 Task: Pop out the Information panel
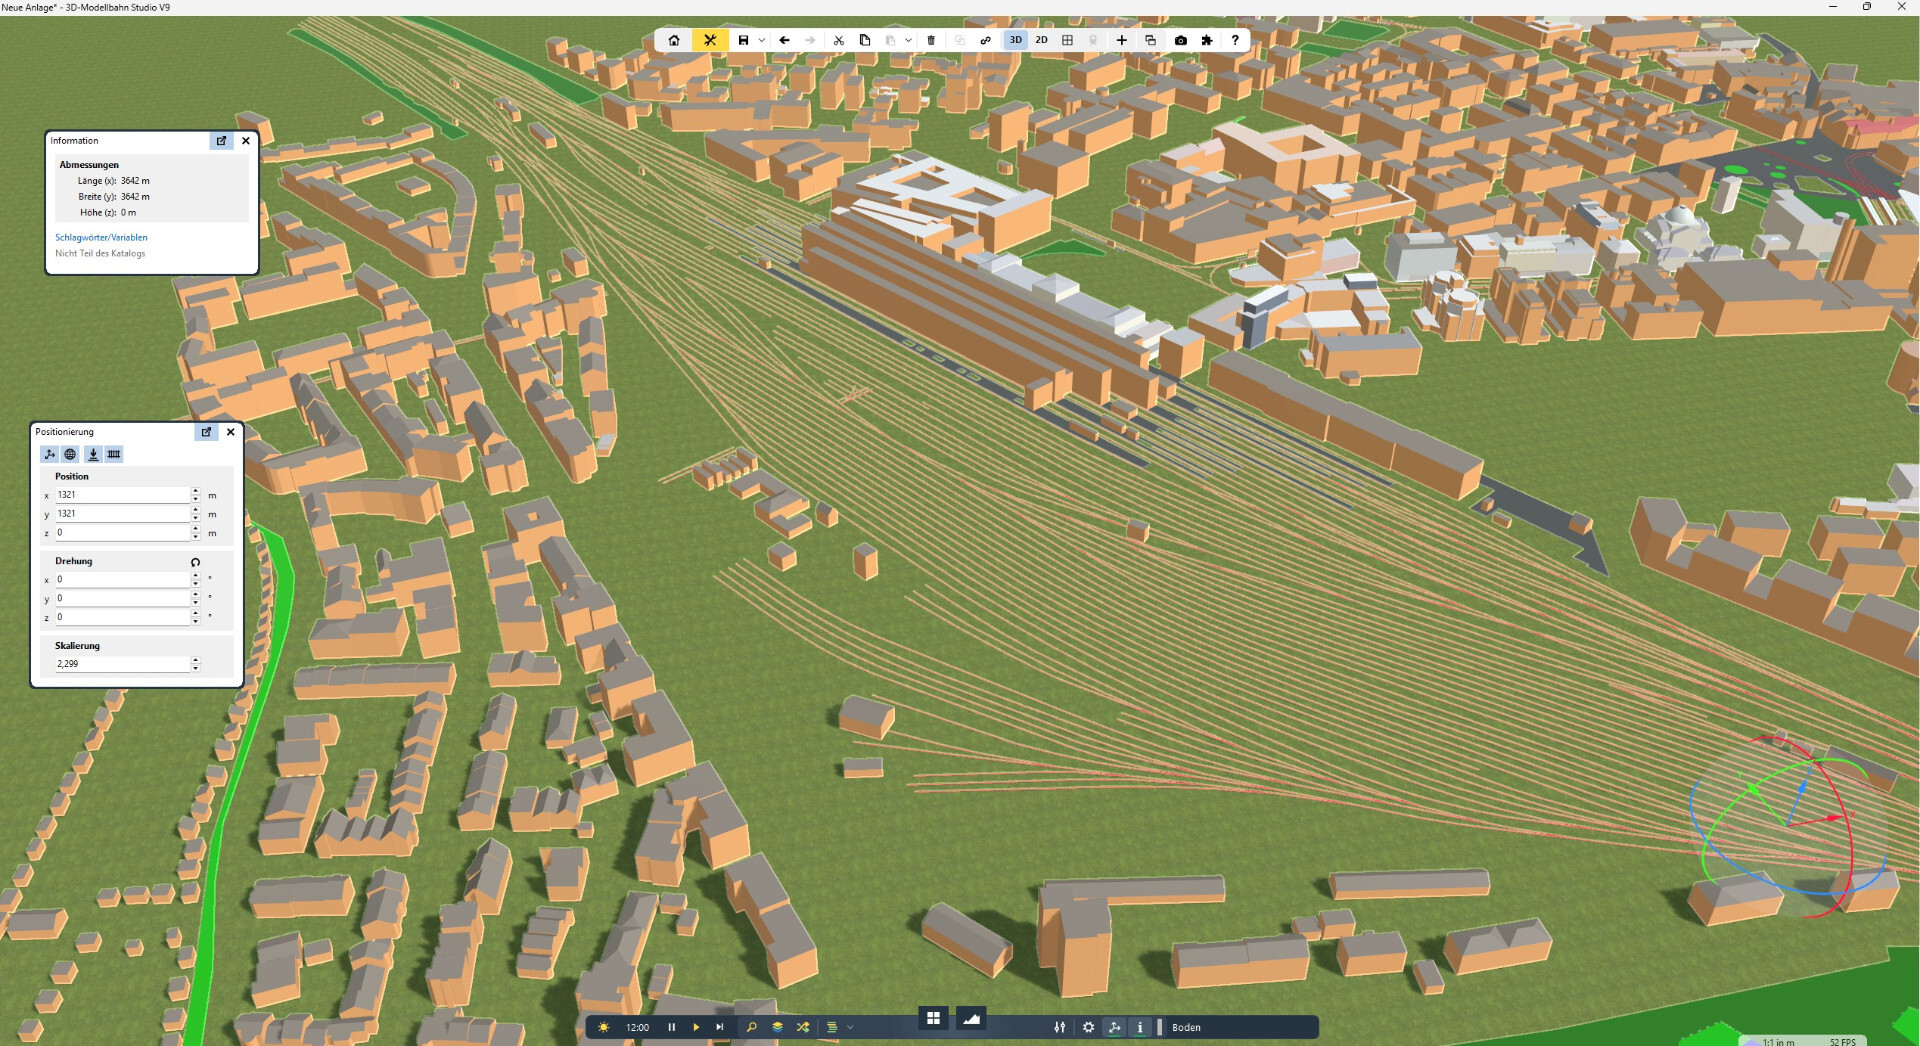(x=221, y=141)
